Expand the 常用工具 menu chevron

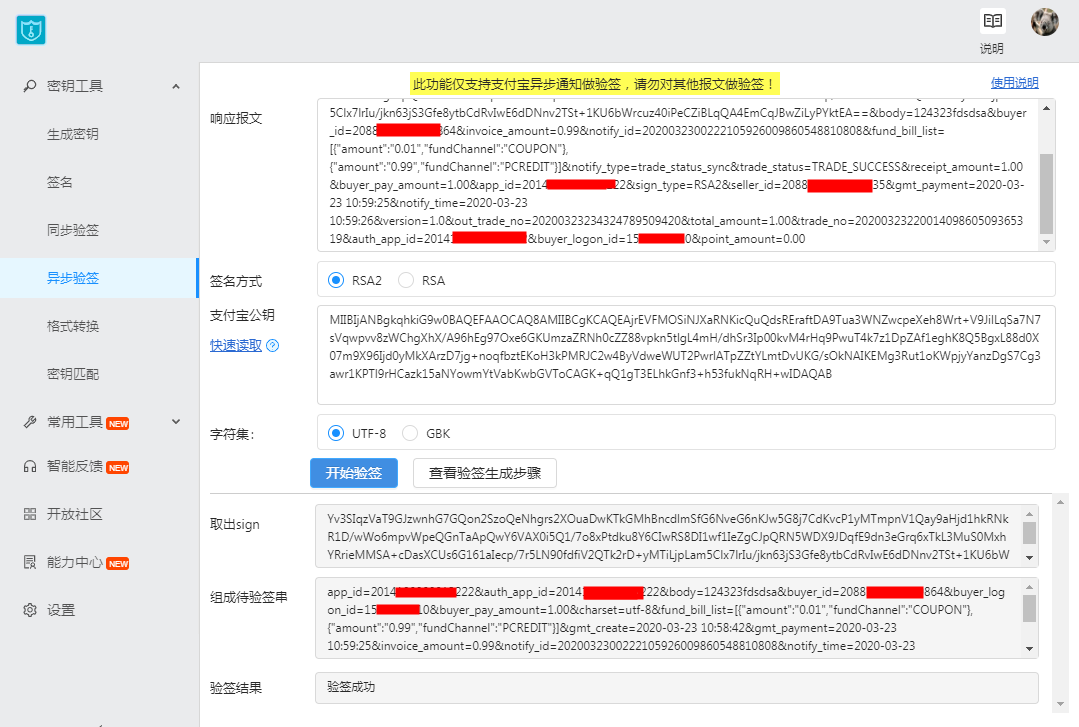pyautogui.click(x=176, y=421)
